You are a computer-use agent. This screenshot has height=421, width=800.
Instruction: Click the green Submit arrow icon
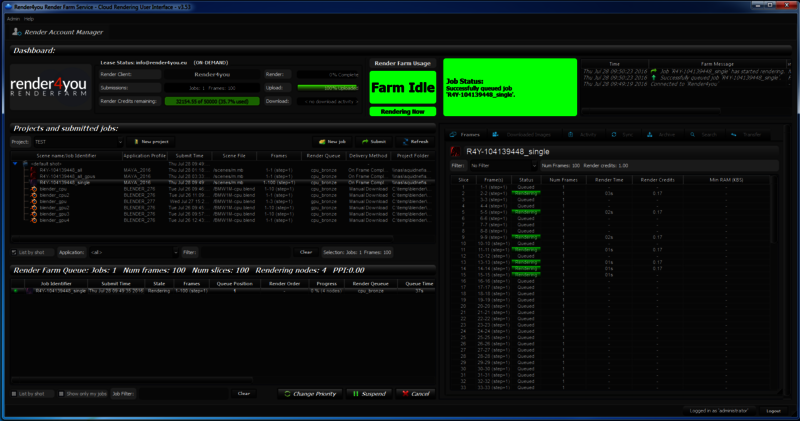[362, 142]
